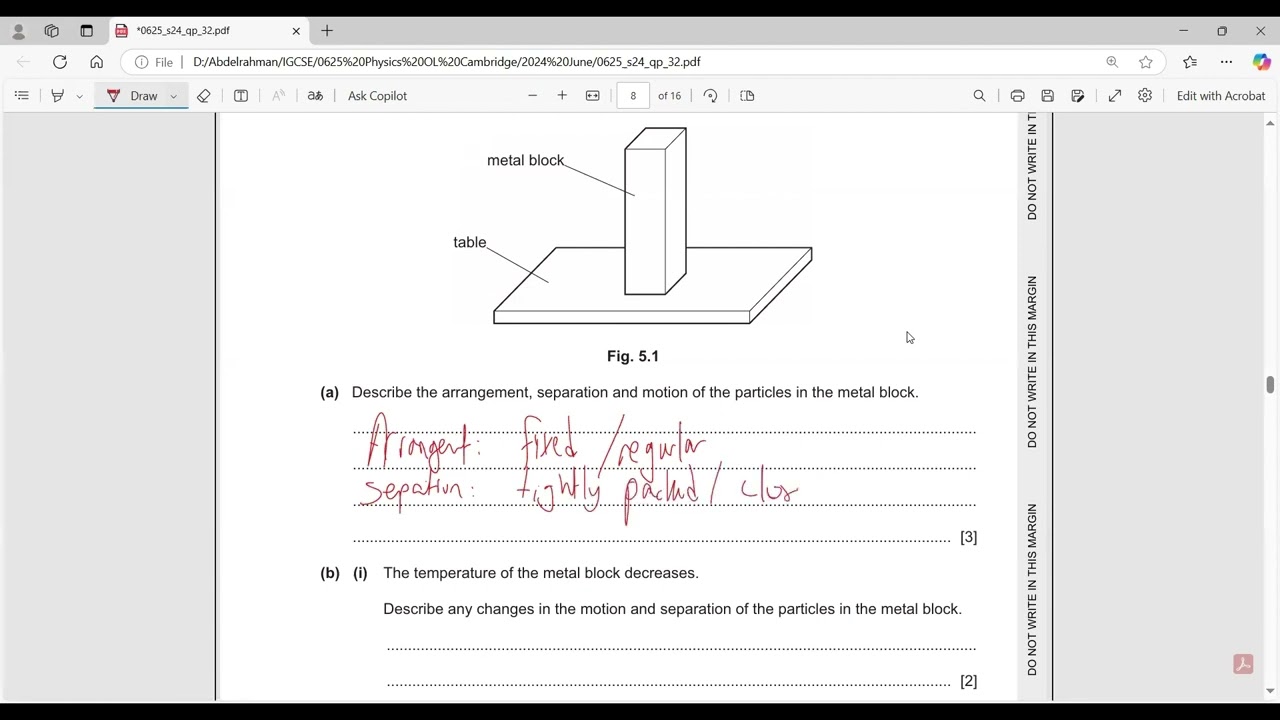This screenshot has height=720, width=1280.
Task: Click the Fit to width icon
Action: [x=593, y=96]
